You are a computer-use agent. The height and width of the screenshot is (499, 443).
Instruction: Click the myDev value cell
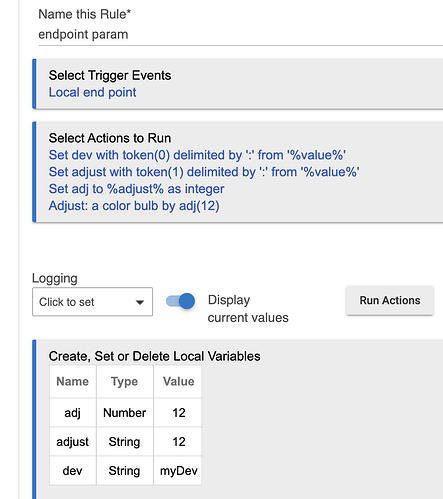click(179, 471)
